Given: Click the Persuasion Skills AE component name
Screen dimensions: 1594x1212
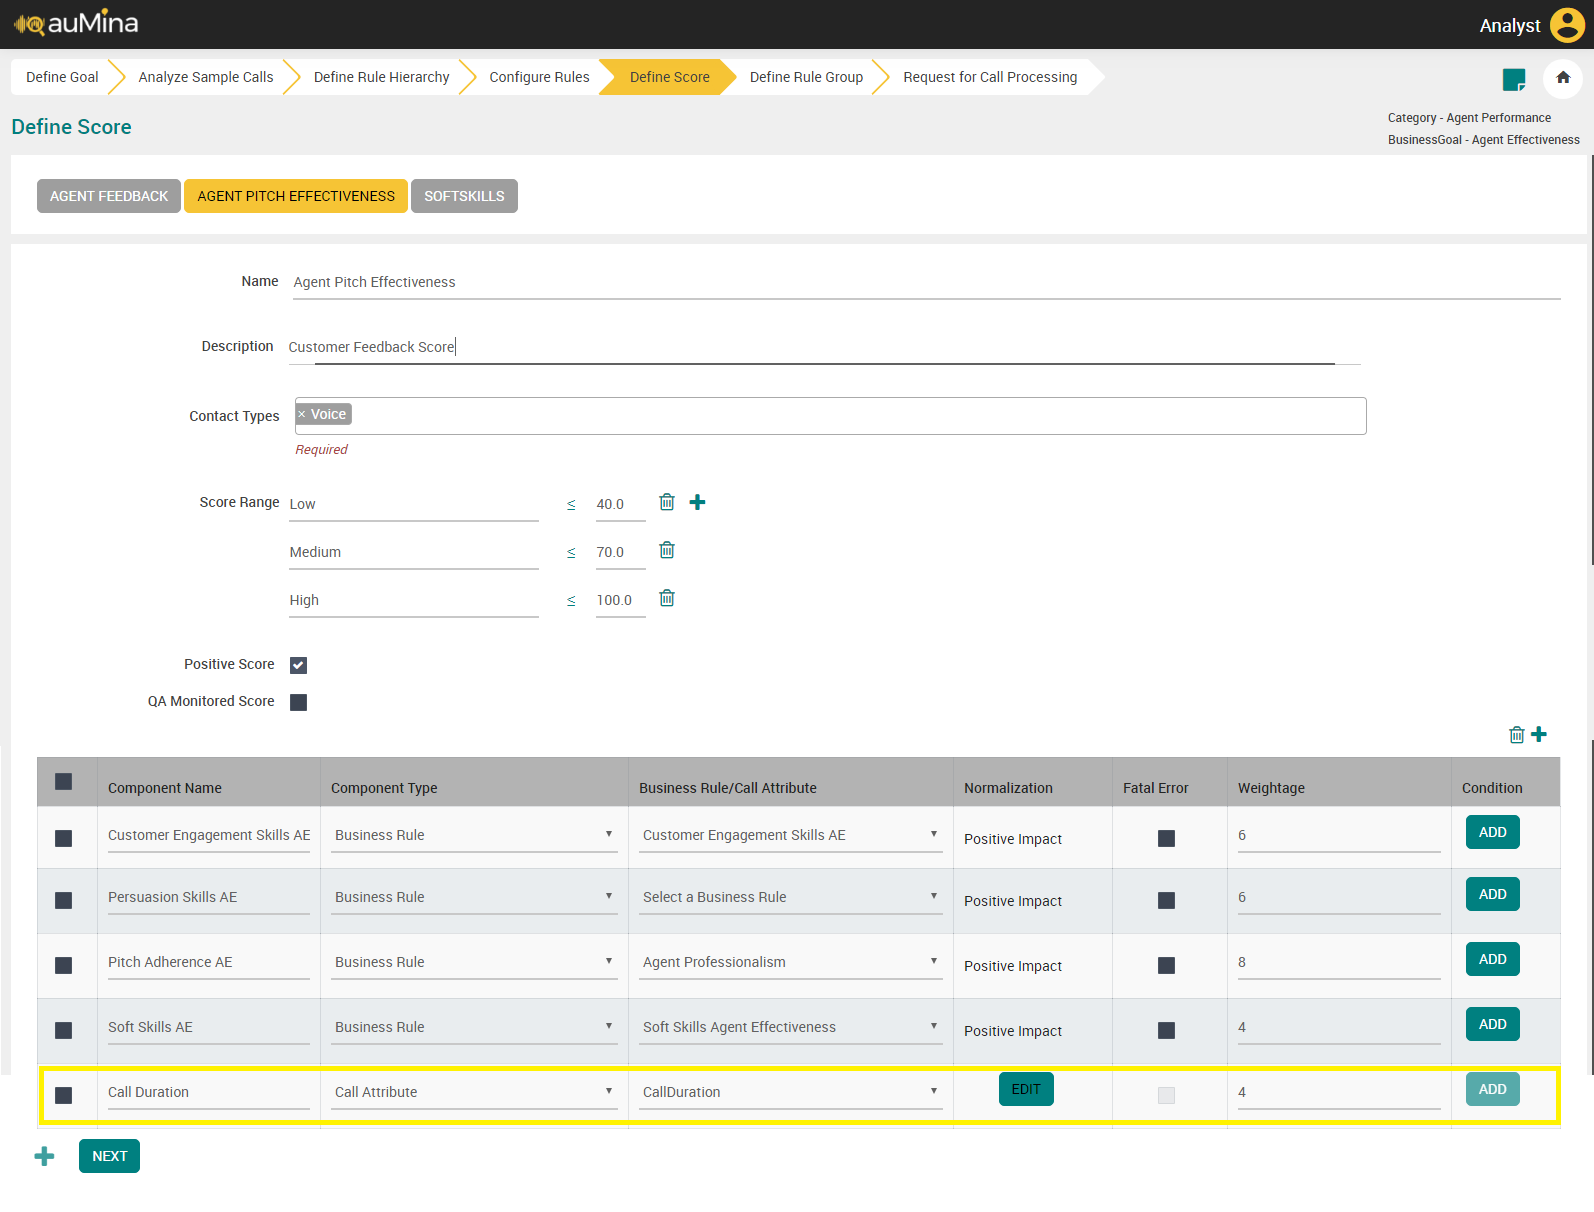Looking at the screenshot, I should [209, 898].
